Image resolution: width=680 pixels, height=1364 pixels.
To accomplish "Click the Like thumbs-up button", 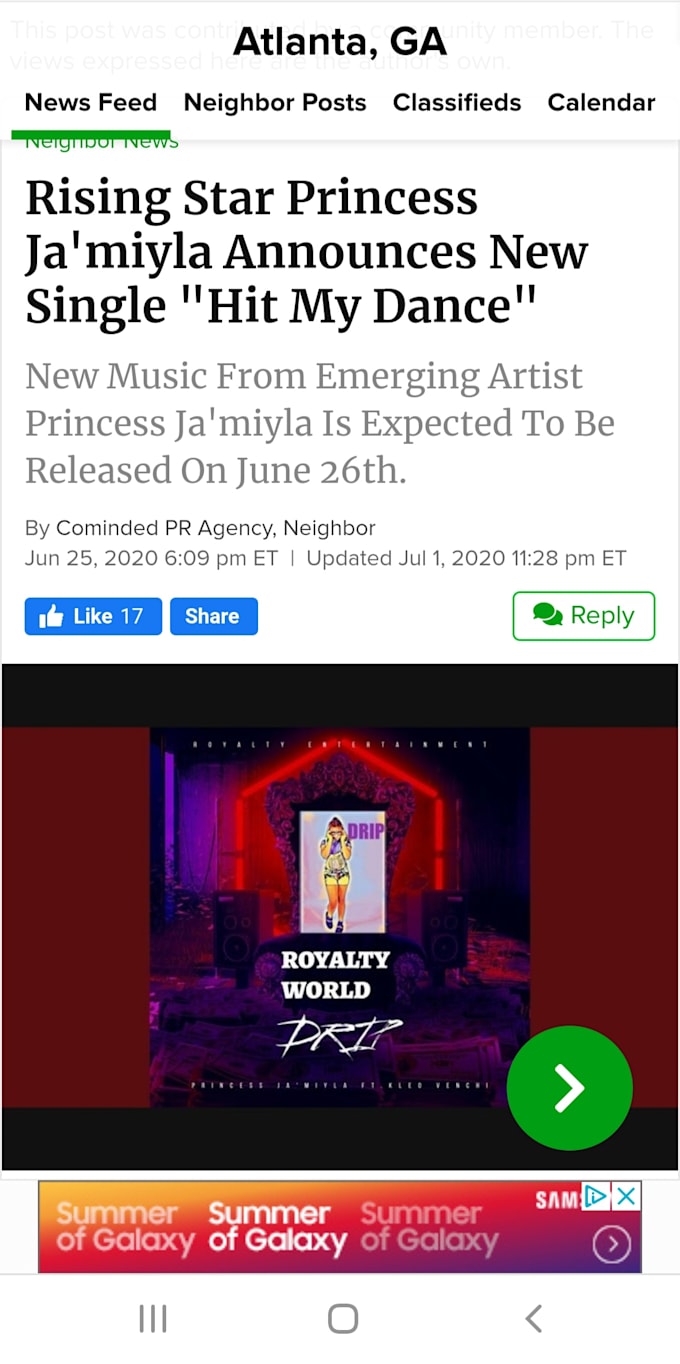I will [93, 616].
